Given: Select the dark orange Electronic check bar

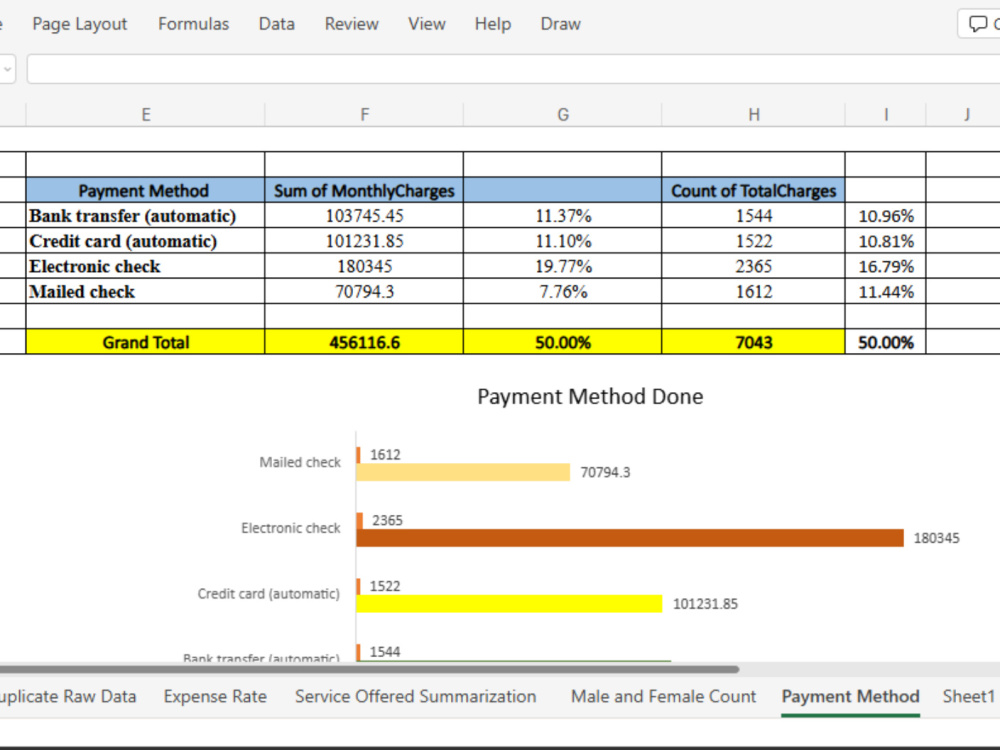Looking at the screenshot, I should point(629,538).
